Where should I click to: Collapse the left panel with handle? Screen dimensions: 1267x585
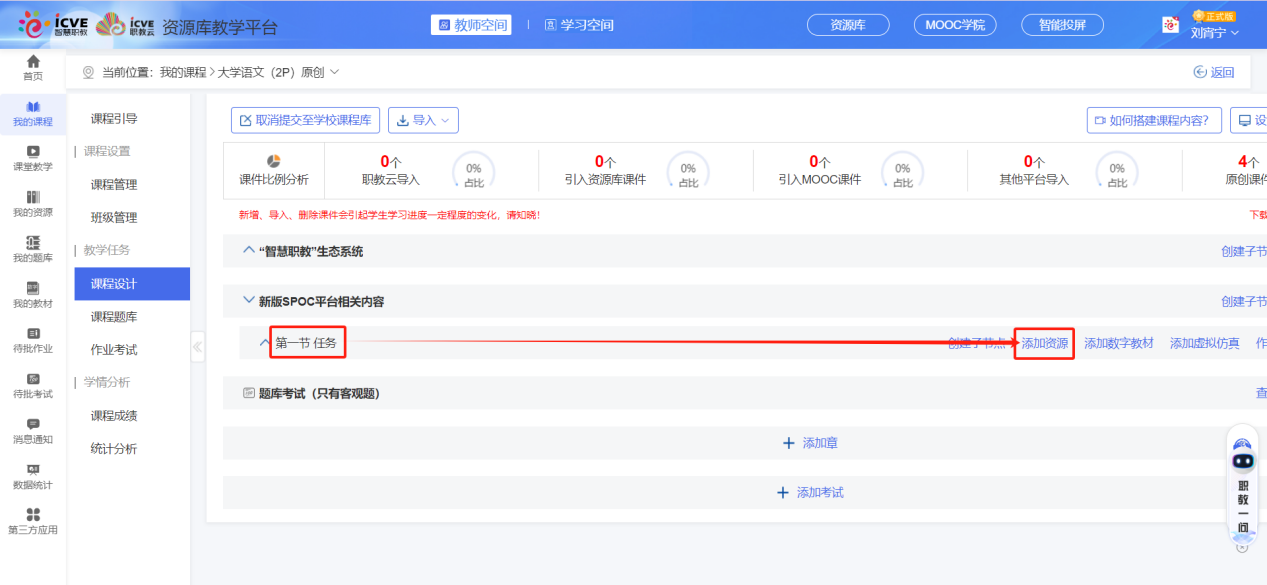point(197,347)
